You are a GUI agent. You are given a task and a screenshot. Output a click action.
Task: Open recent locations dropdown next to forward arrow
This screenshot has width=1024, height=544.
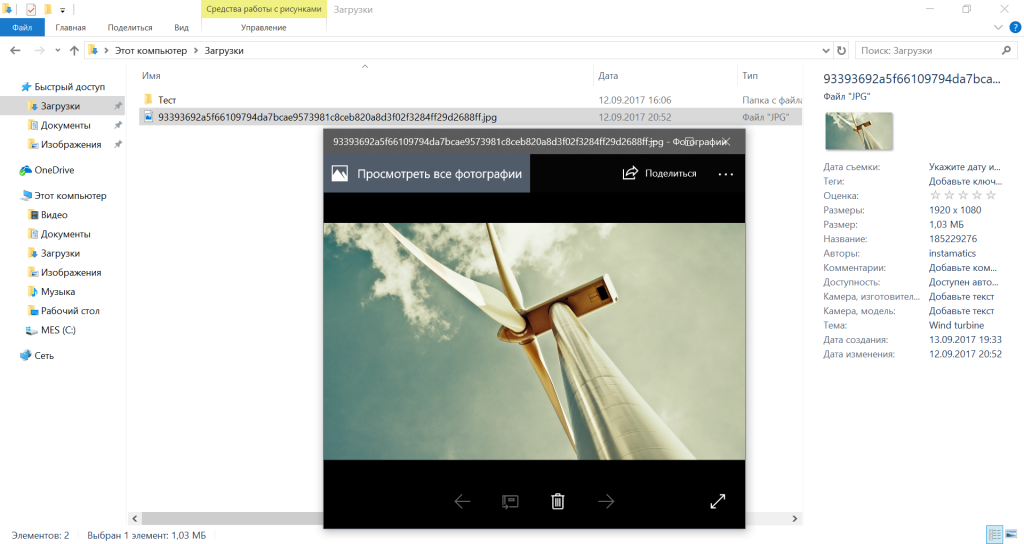58,50
